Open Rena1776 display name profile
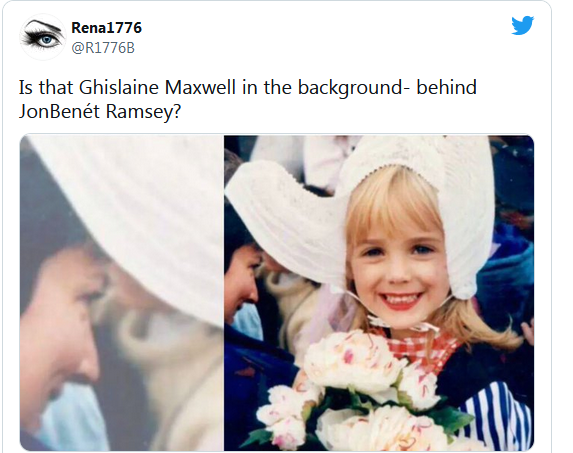The image size is (573, 453). tap(106, 28)
